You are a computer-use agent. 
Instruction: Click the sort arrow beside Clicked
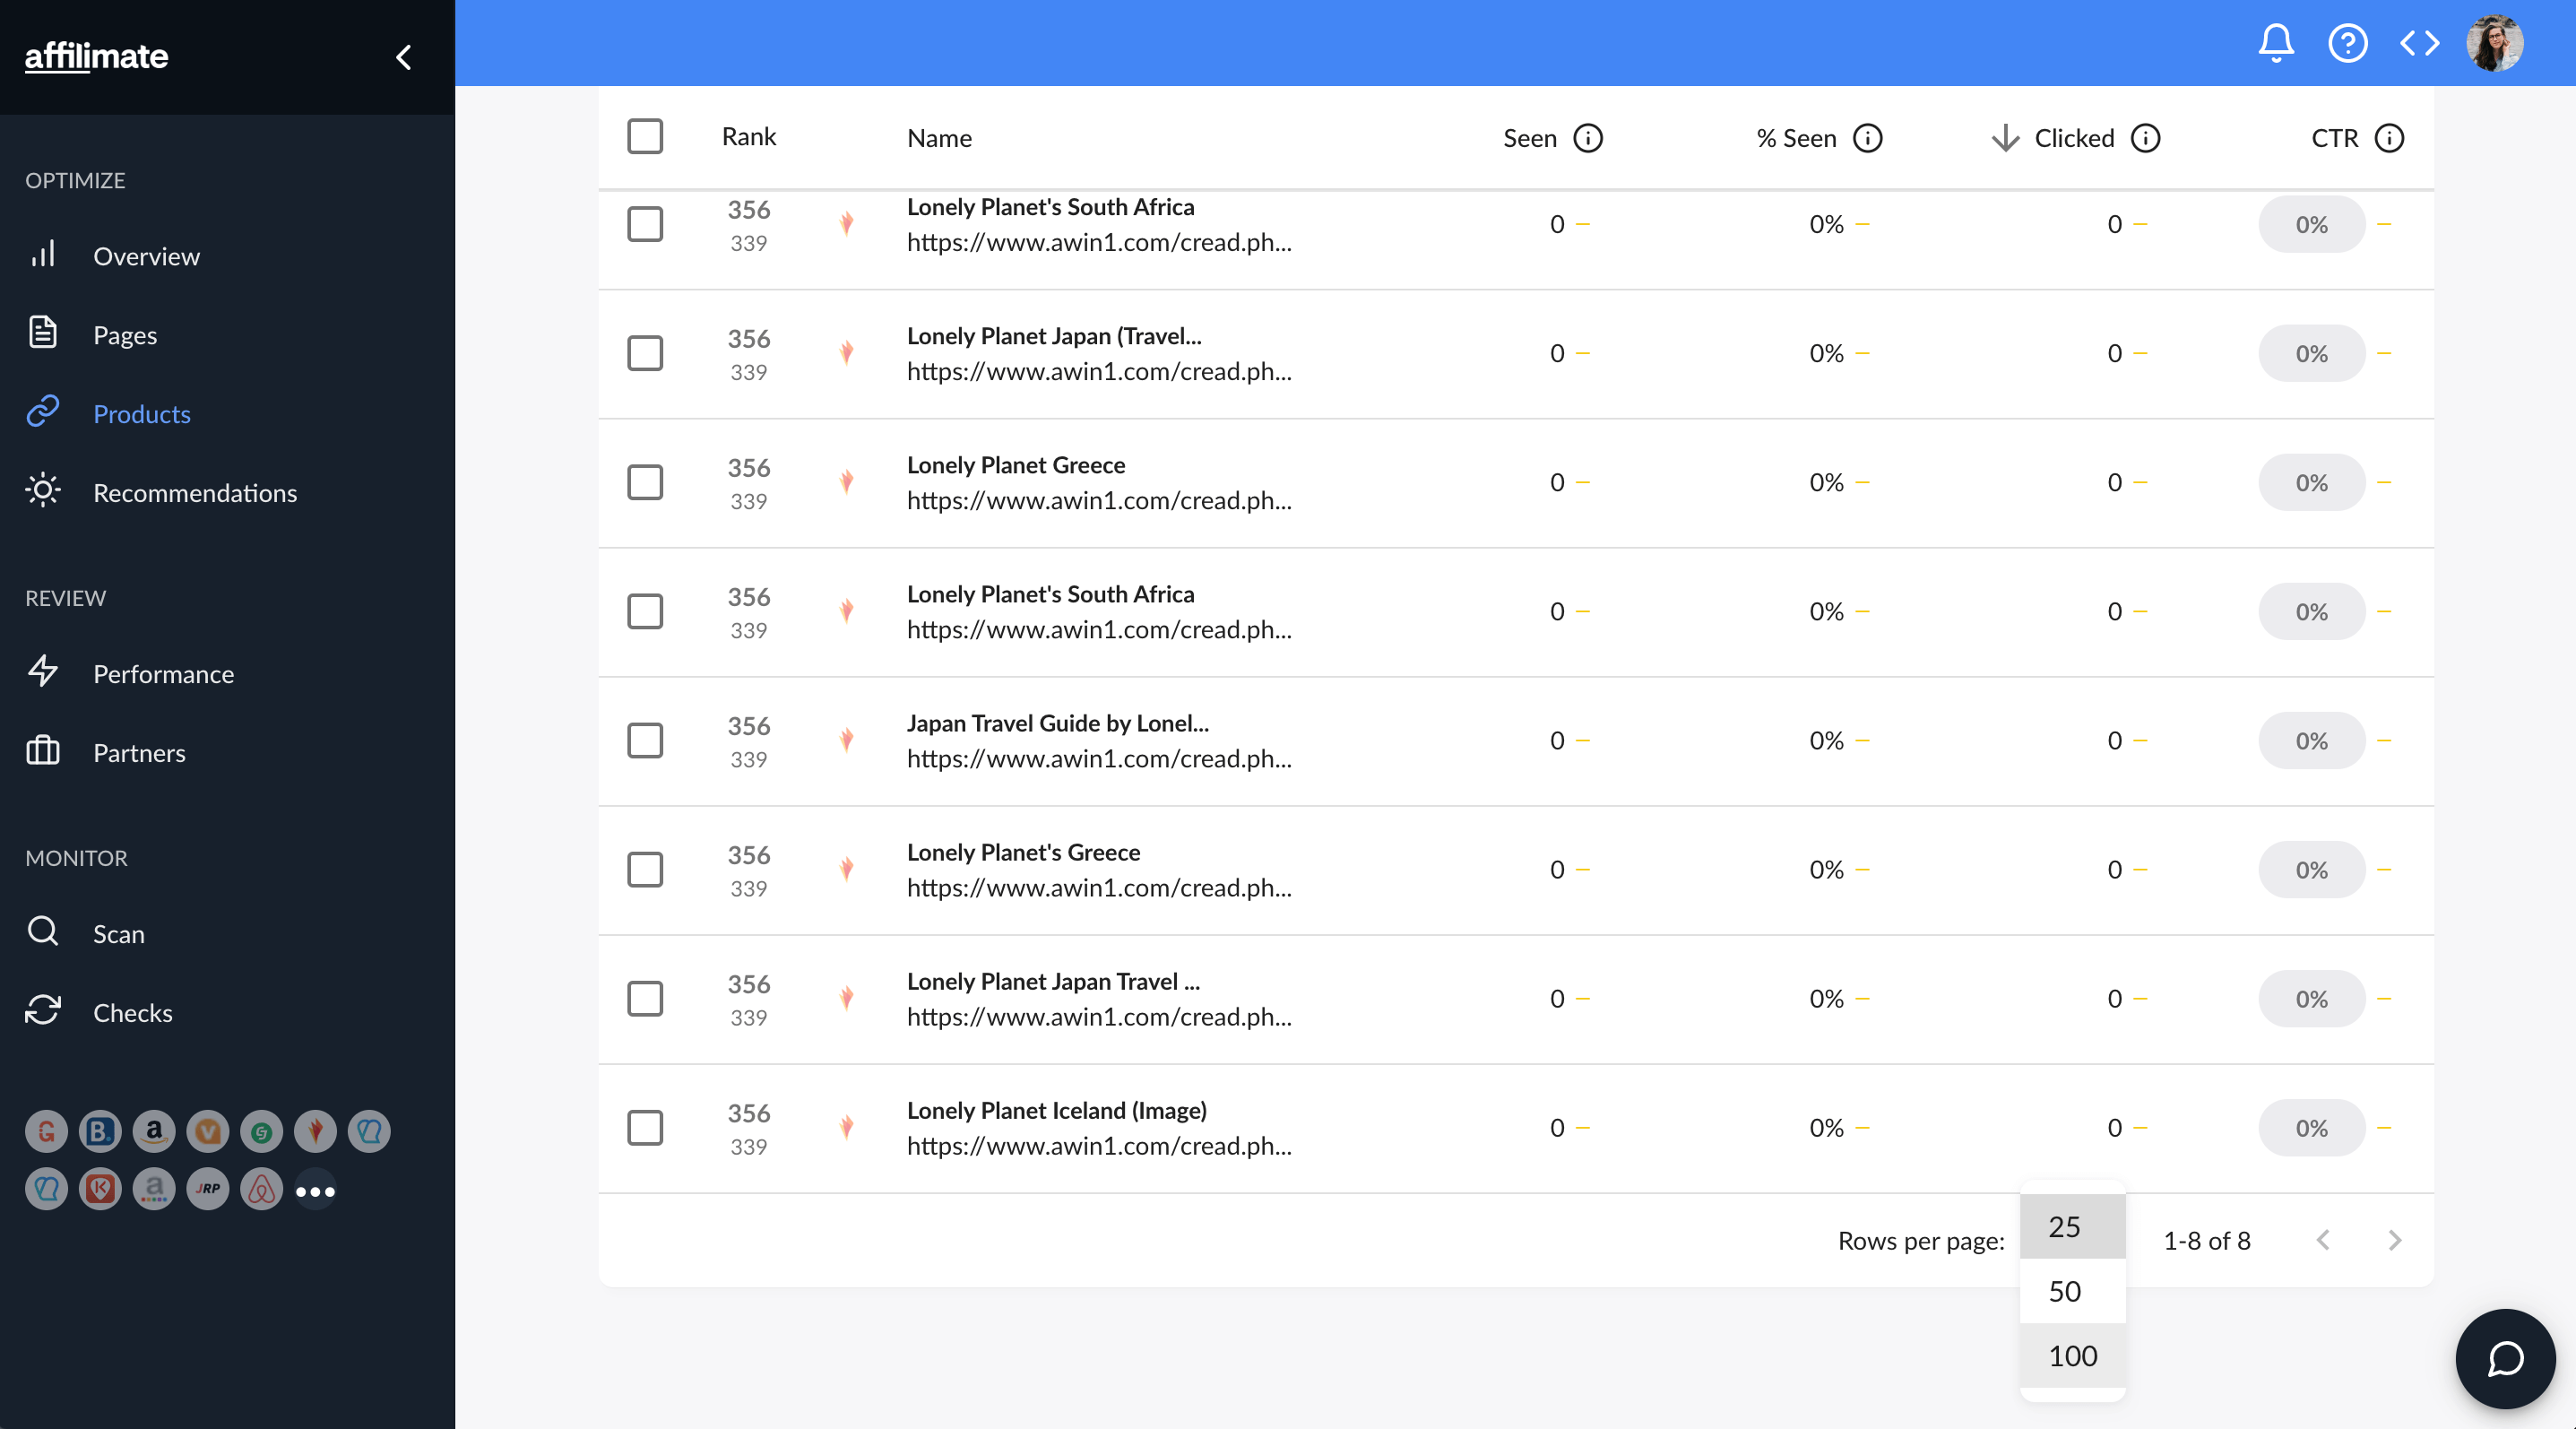pyautogui.click(x=2005, y=138)
